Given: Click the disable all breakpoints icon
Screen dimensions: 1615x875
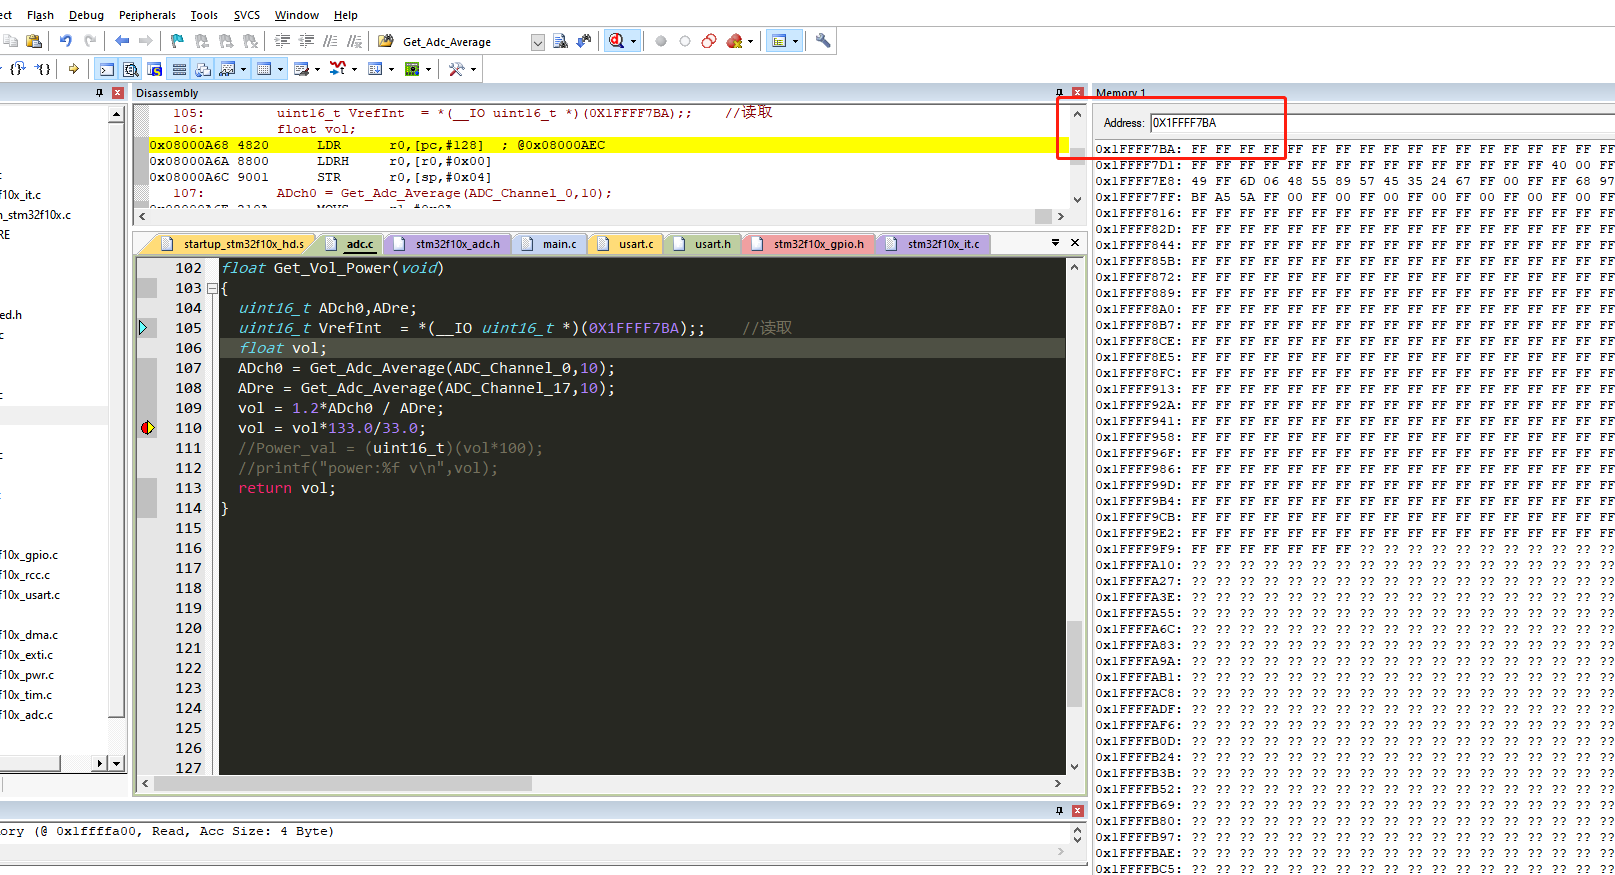Looking at the screenshot, I should (x=709, y=41).
